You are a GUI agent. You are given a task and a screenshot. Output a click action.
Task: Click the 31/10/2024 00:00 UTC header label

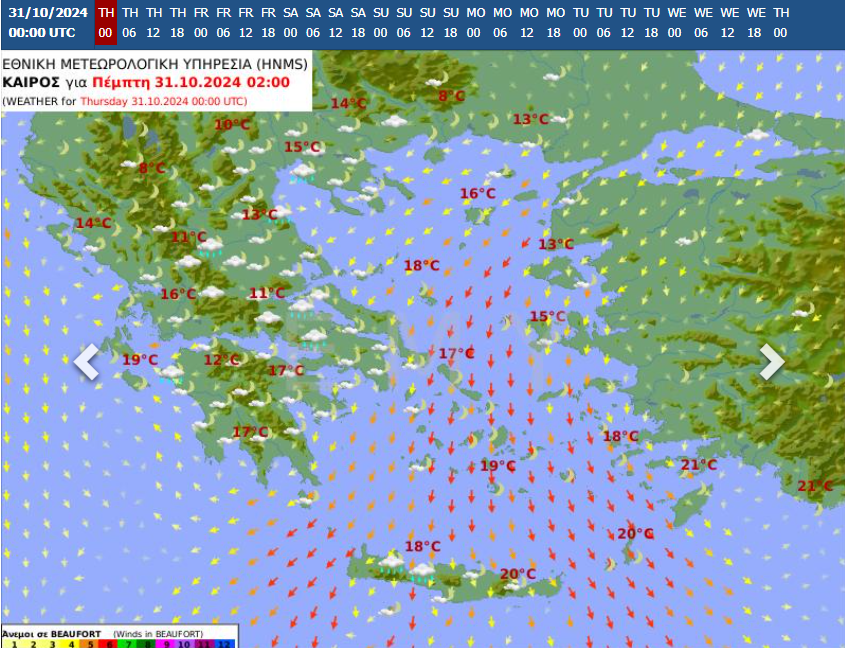point(48,23)
